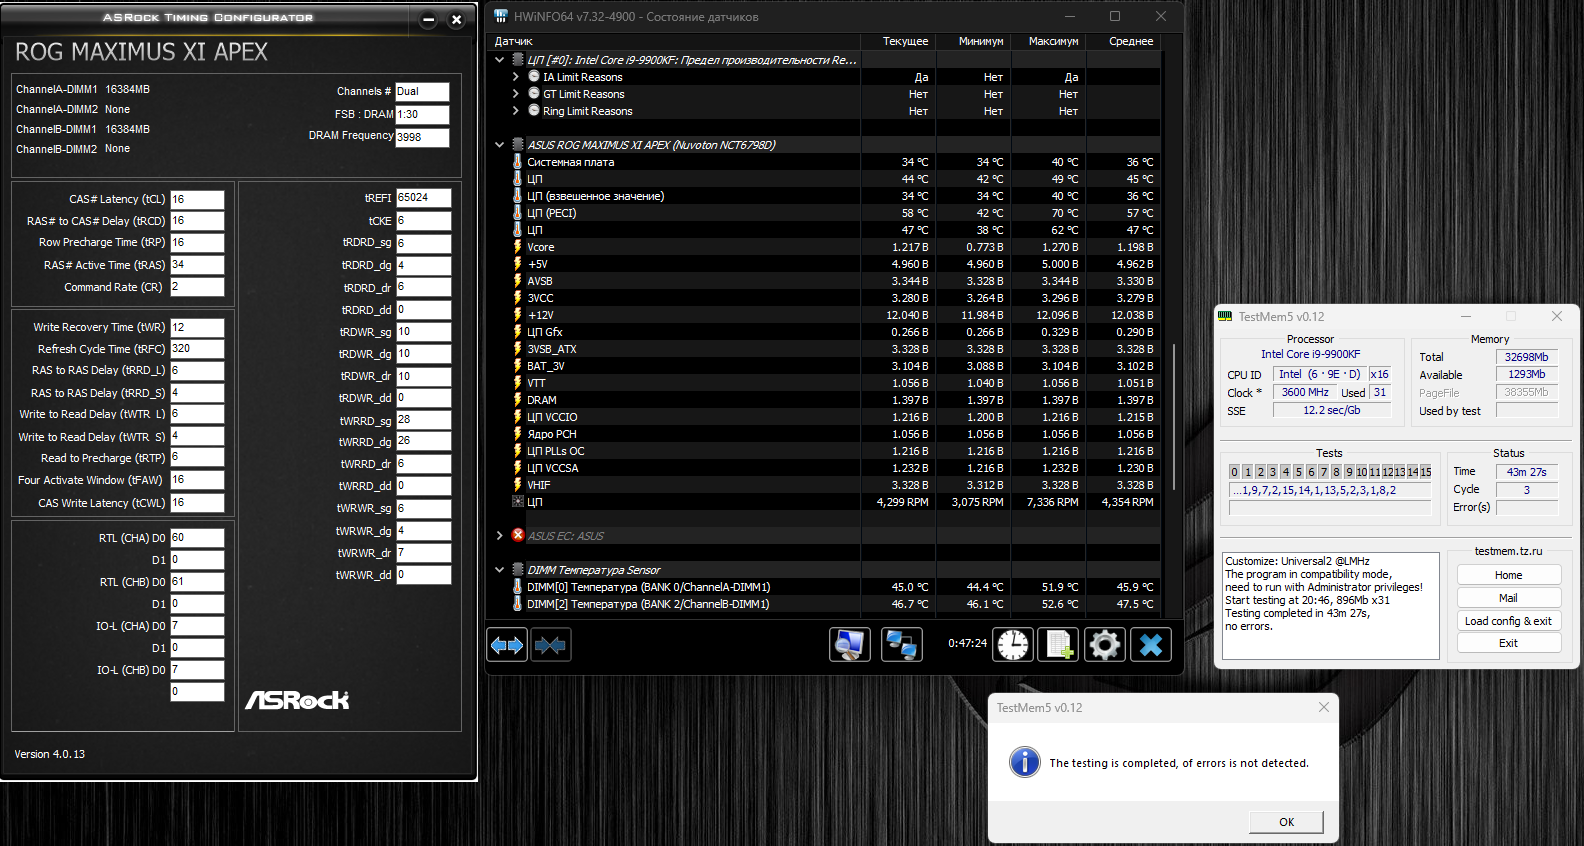Click the clock icon in HWiNFO toolbar
This screenshot has width=1584, height=846.
click(x=1013, y=645)
